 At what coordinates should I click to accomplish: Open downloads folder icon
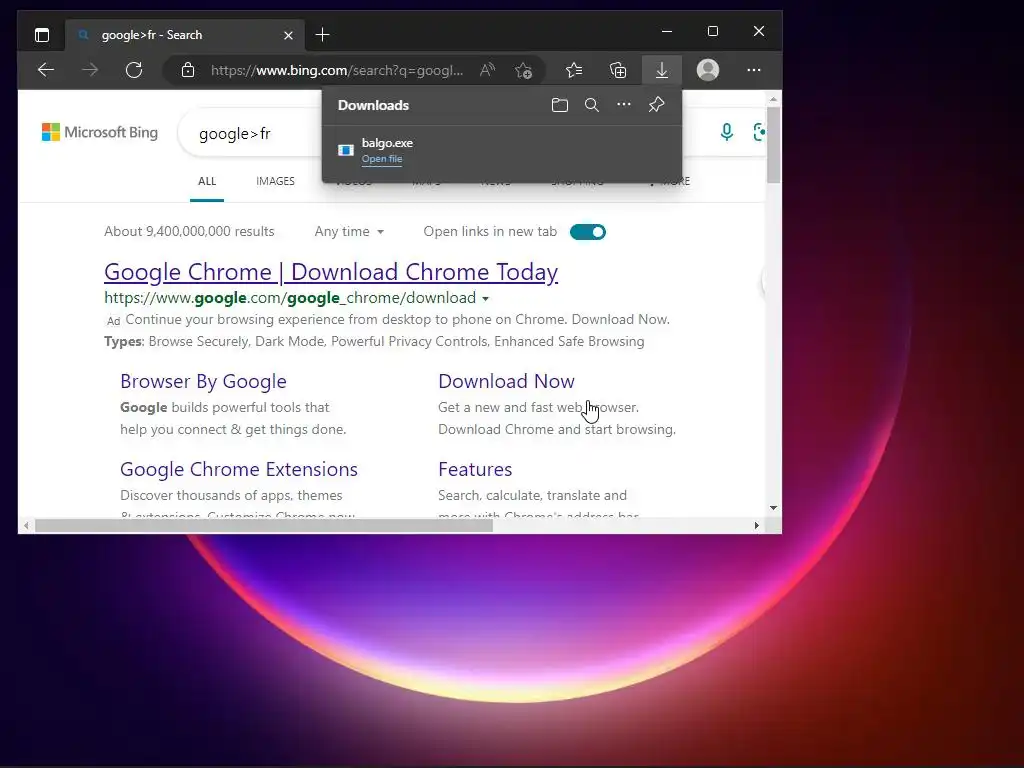pyautogui.click(x=560, y=105)
